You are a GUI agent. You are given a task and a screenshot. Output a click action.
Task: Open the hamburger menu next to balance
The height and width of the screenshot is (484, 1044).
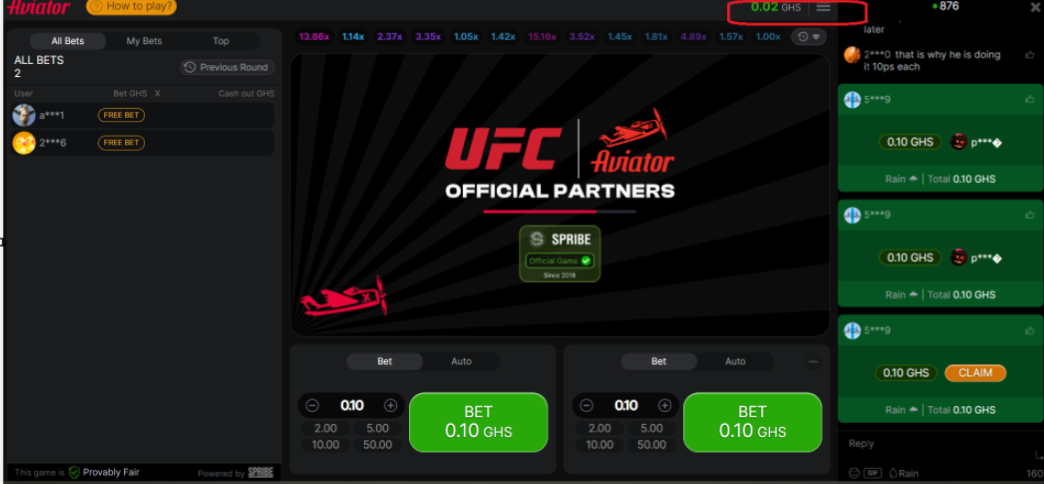pos(823,8)
